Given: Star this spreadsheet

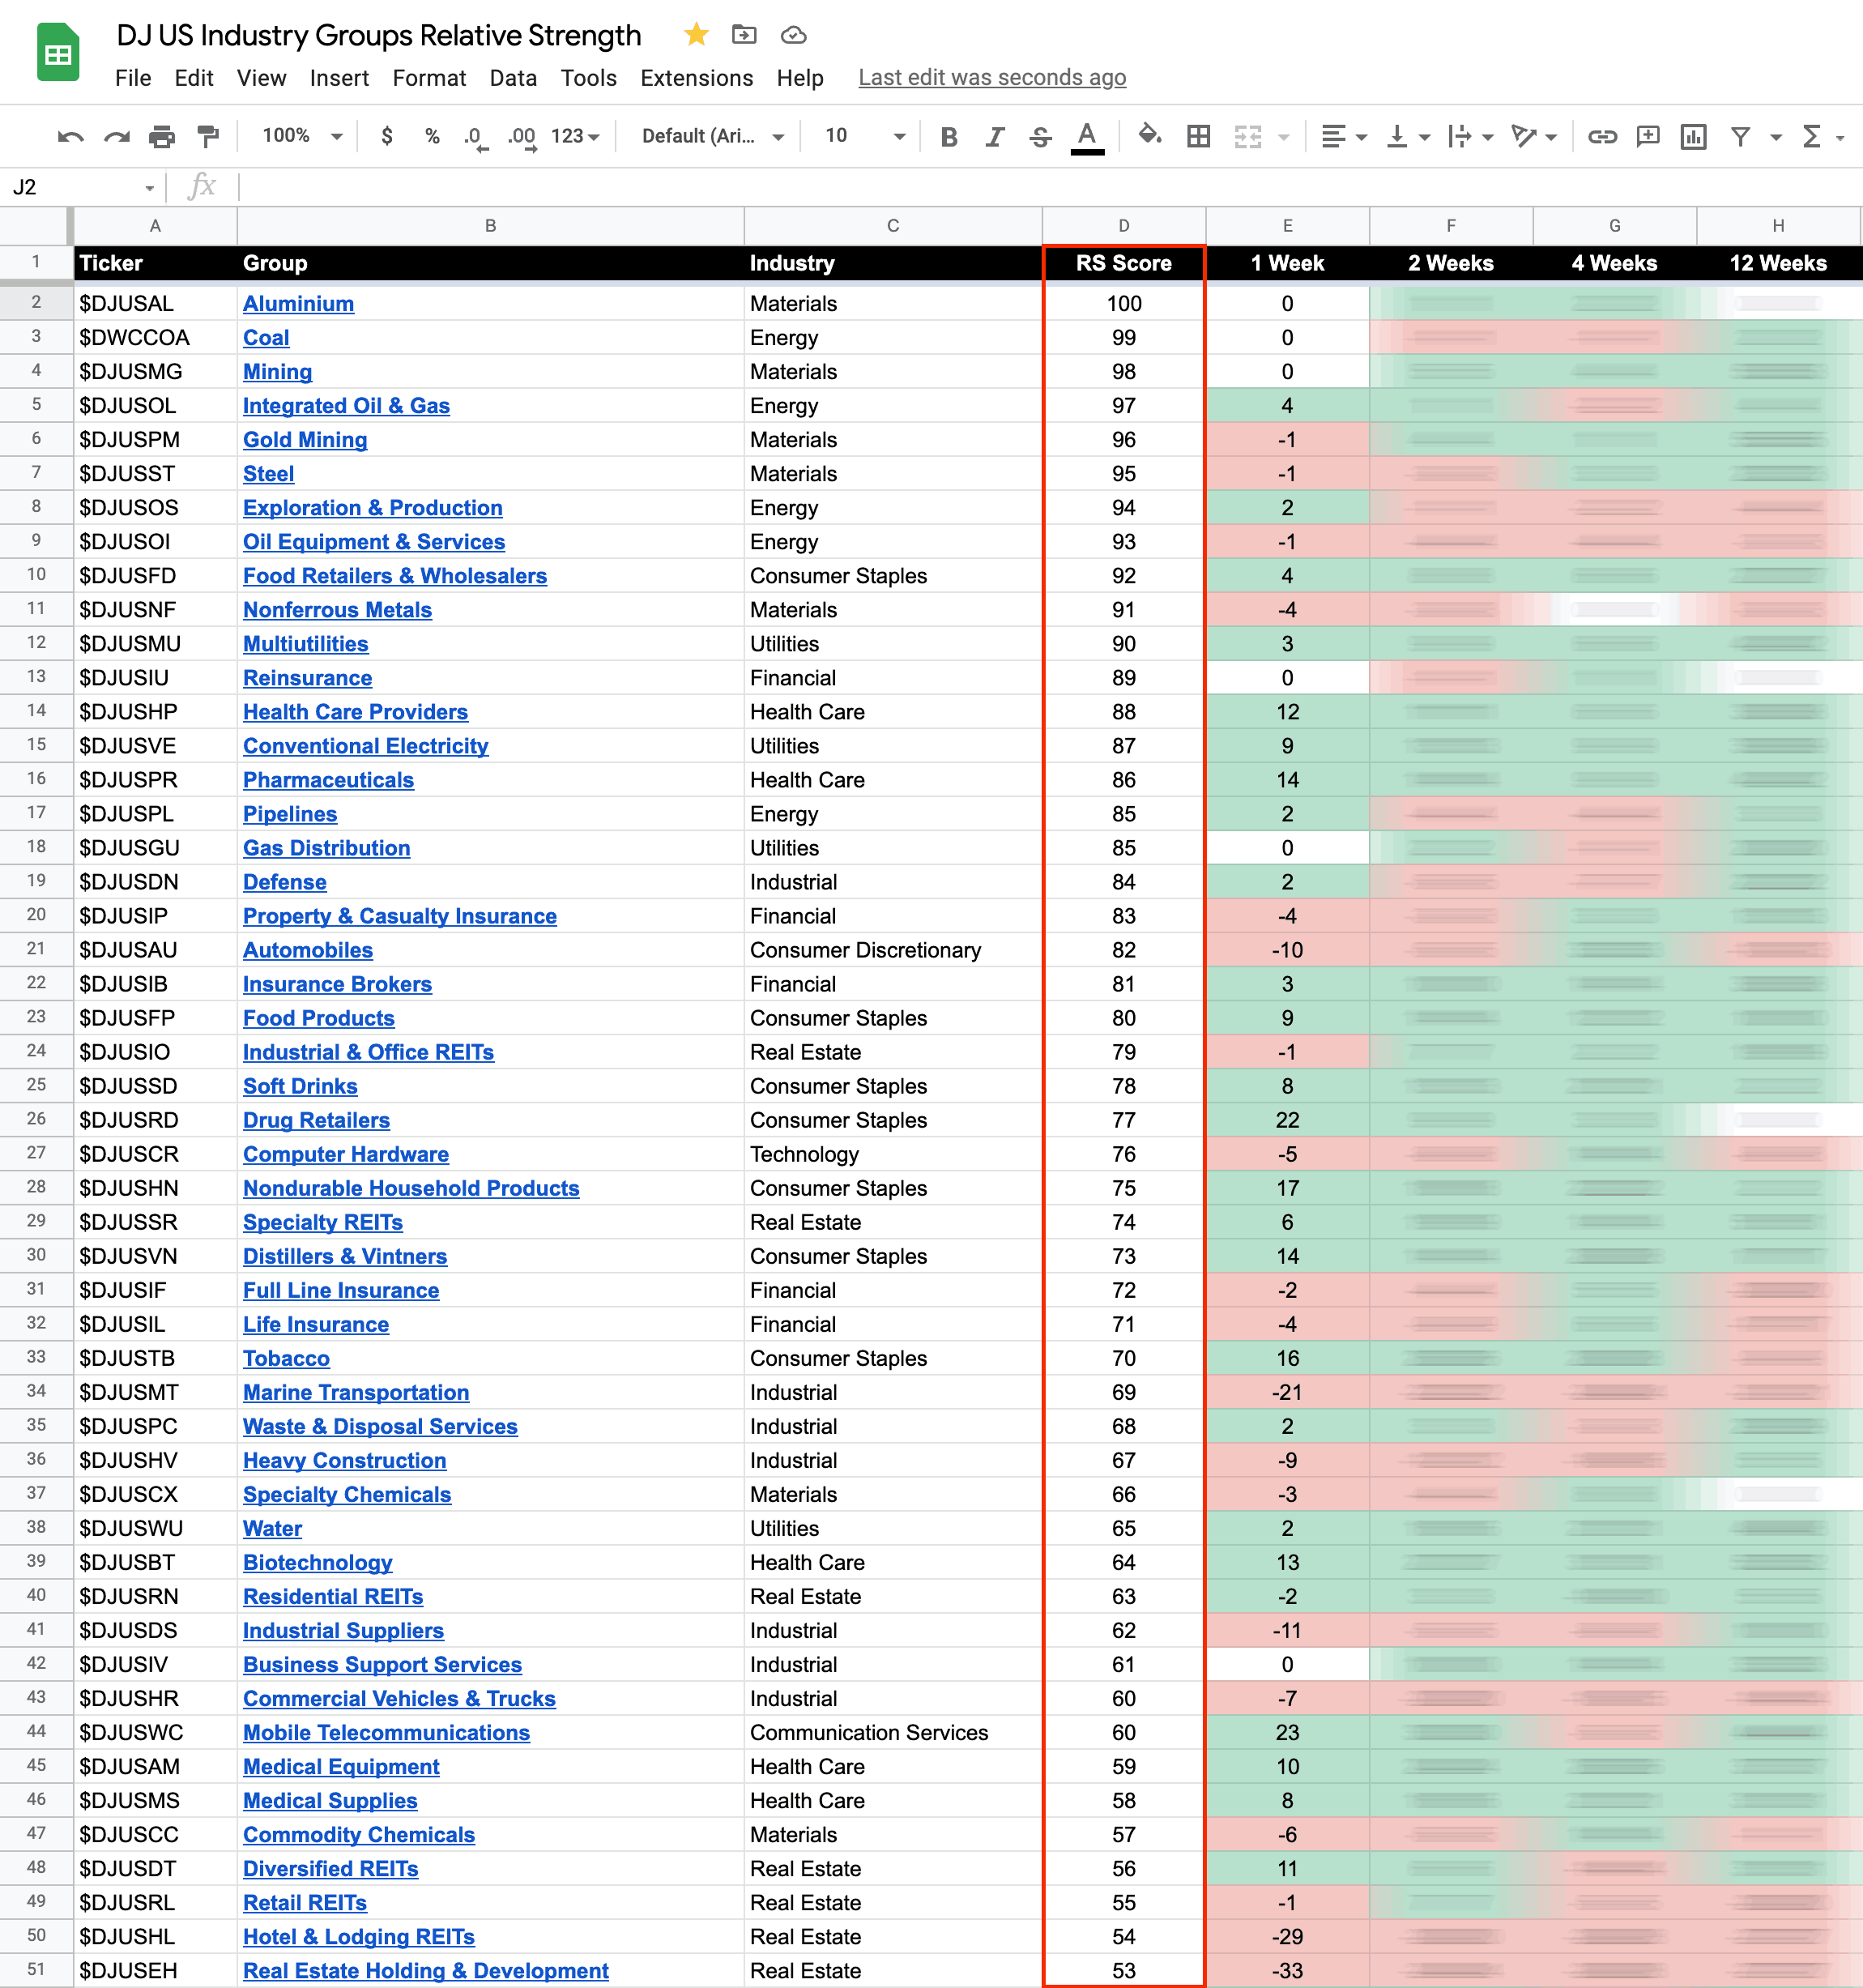Looking at the screenshot, I should click(x=696, y=35).
